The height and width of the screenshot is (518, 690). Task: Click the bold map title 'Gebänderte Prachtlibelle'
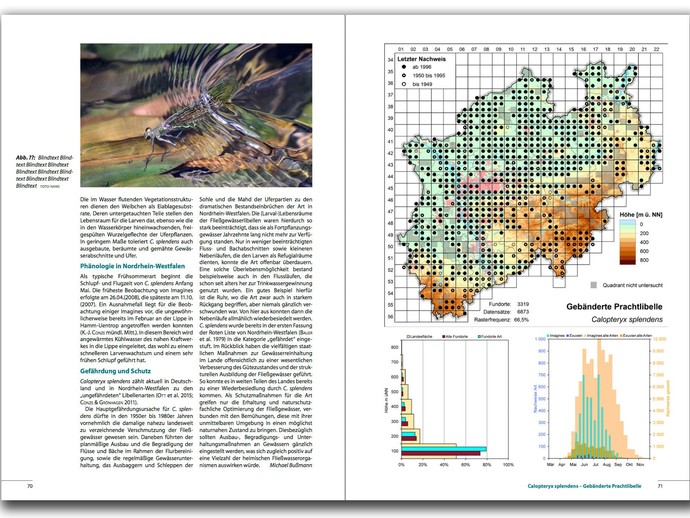click(x=614, y=307)
